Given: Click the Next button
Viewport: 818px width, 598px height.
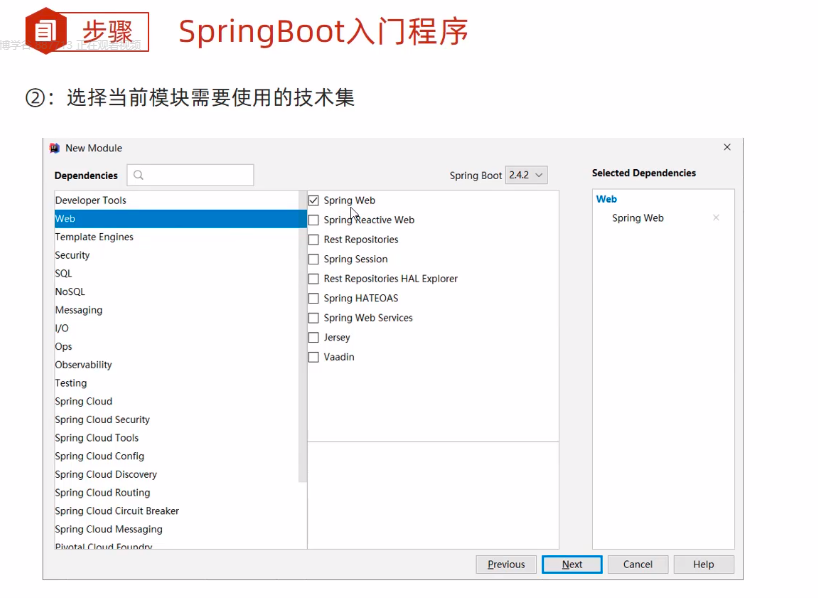Looking at the screenshot, I should click(572, 564).
